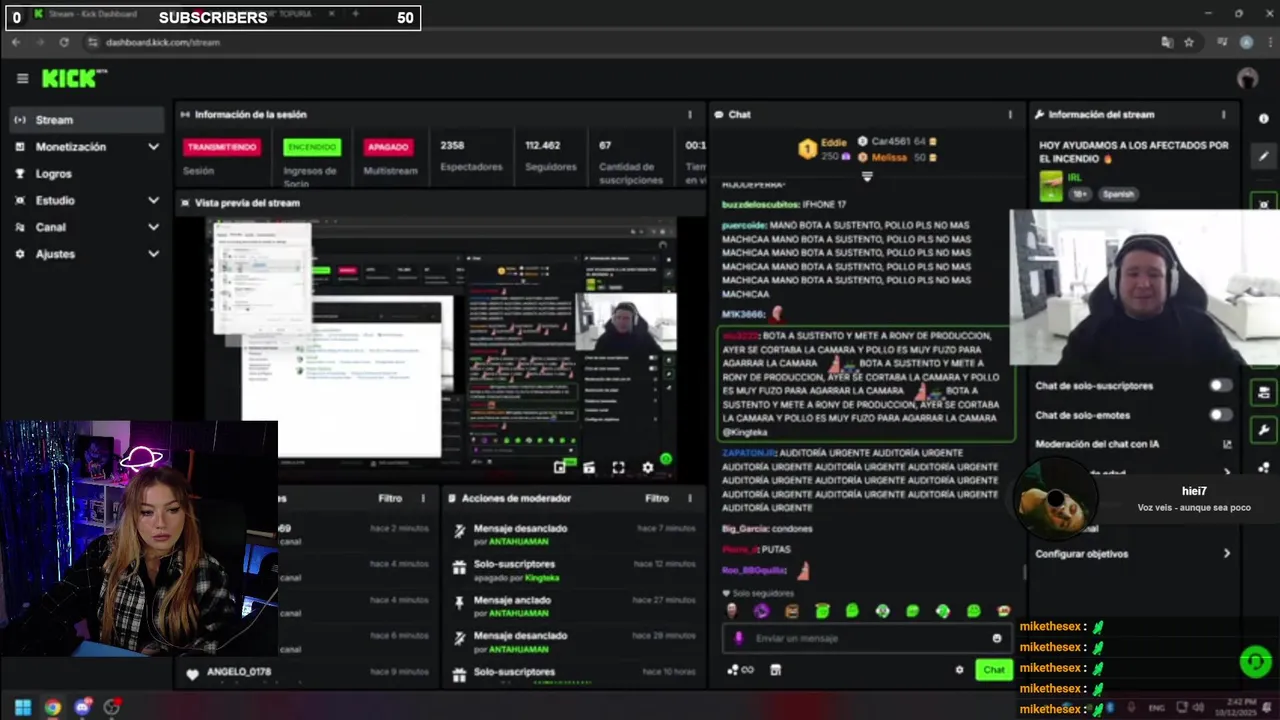Open Acciones de moderador options menu
1280x720 pixels.
(x=690, y=498)
